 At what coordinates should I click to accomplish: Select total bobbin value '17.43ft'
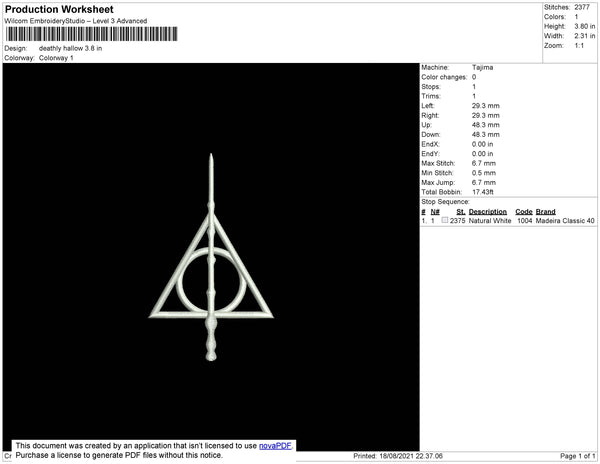tap(483, 192)
